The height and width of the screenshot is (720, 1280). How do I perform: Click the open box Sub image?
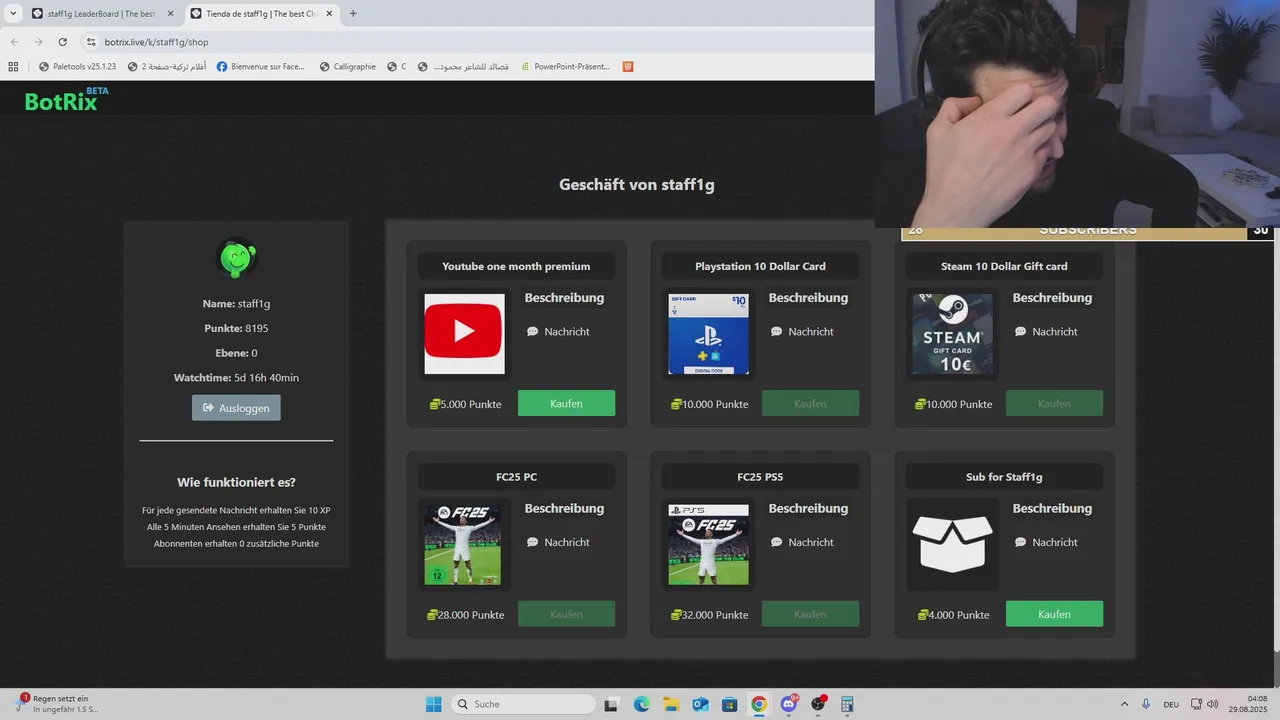(x=953, y=544)
